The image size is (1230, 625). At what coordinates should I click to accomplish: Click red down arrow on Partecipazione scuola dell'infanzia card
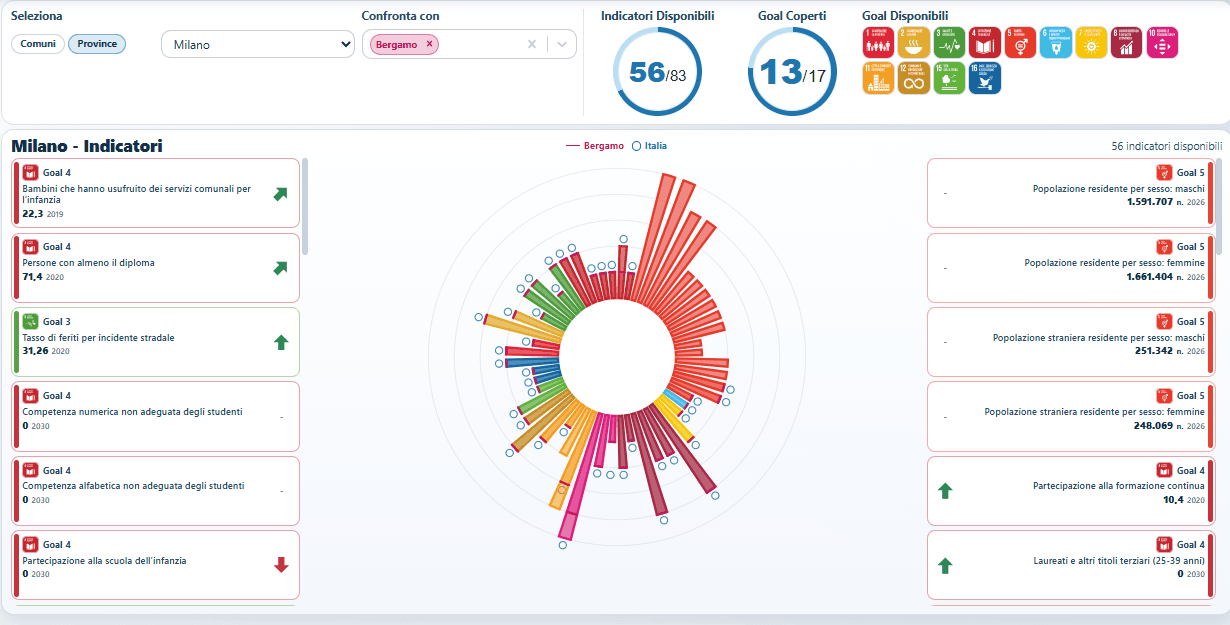(x=281, y=565)
